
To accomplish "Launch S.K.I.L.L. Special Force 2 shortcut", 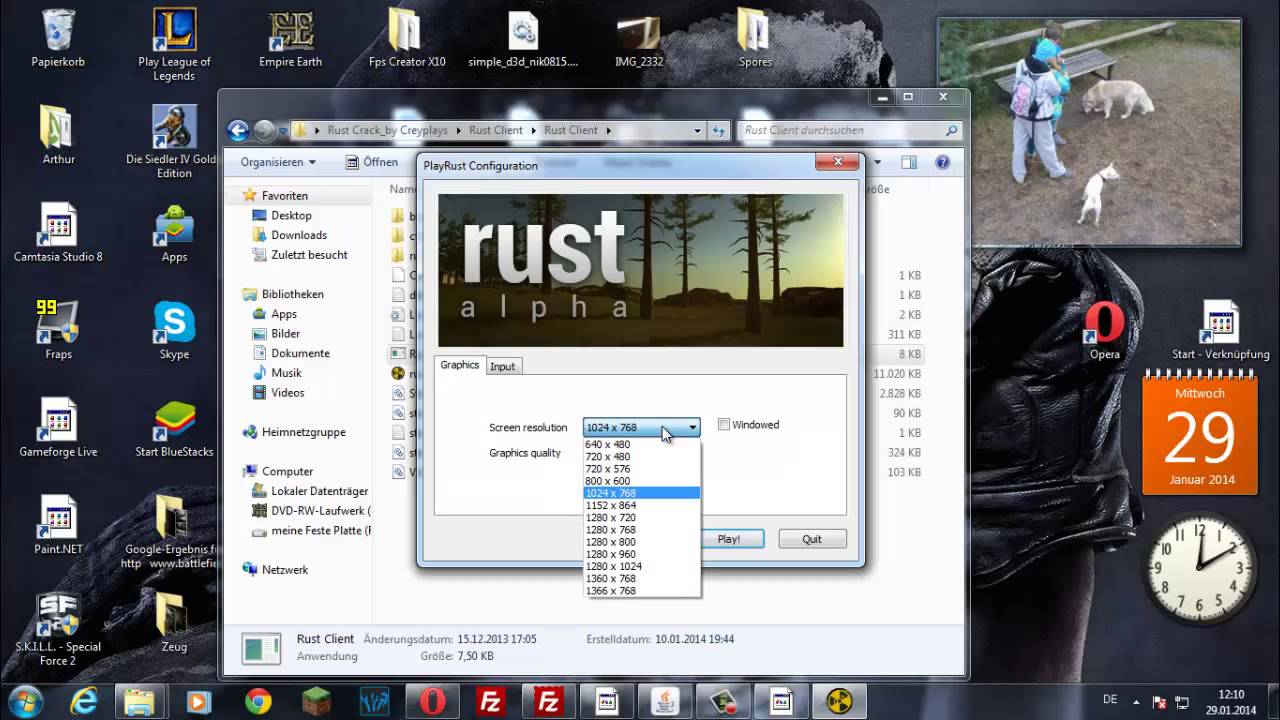I will 58,630.
